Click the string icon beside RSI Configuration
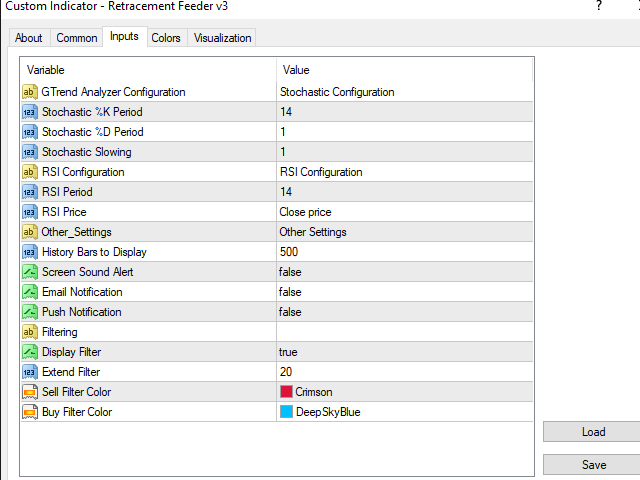 point(29,172)
